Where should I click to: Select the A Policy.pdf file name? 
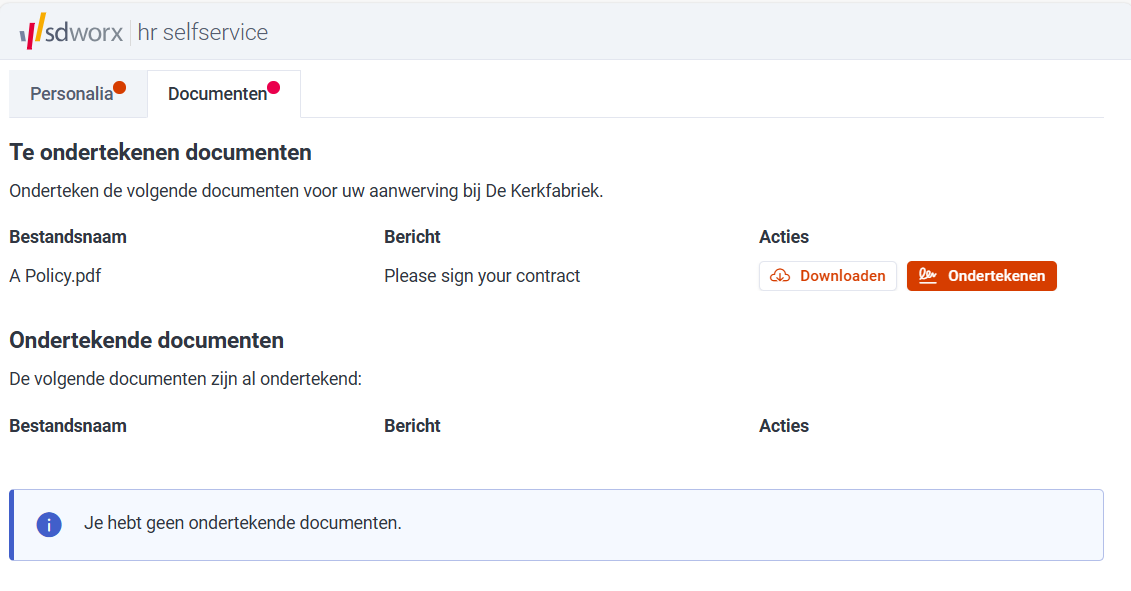tap(55, 276)
